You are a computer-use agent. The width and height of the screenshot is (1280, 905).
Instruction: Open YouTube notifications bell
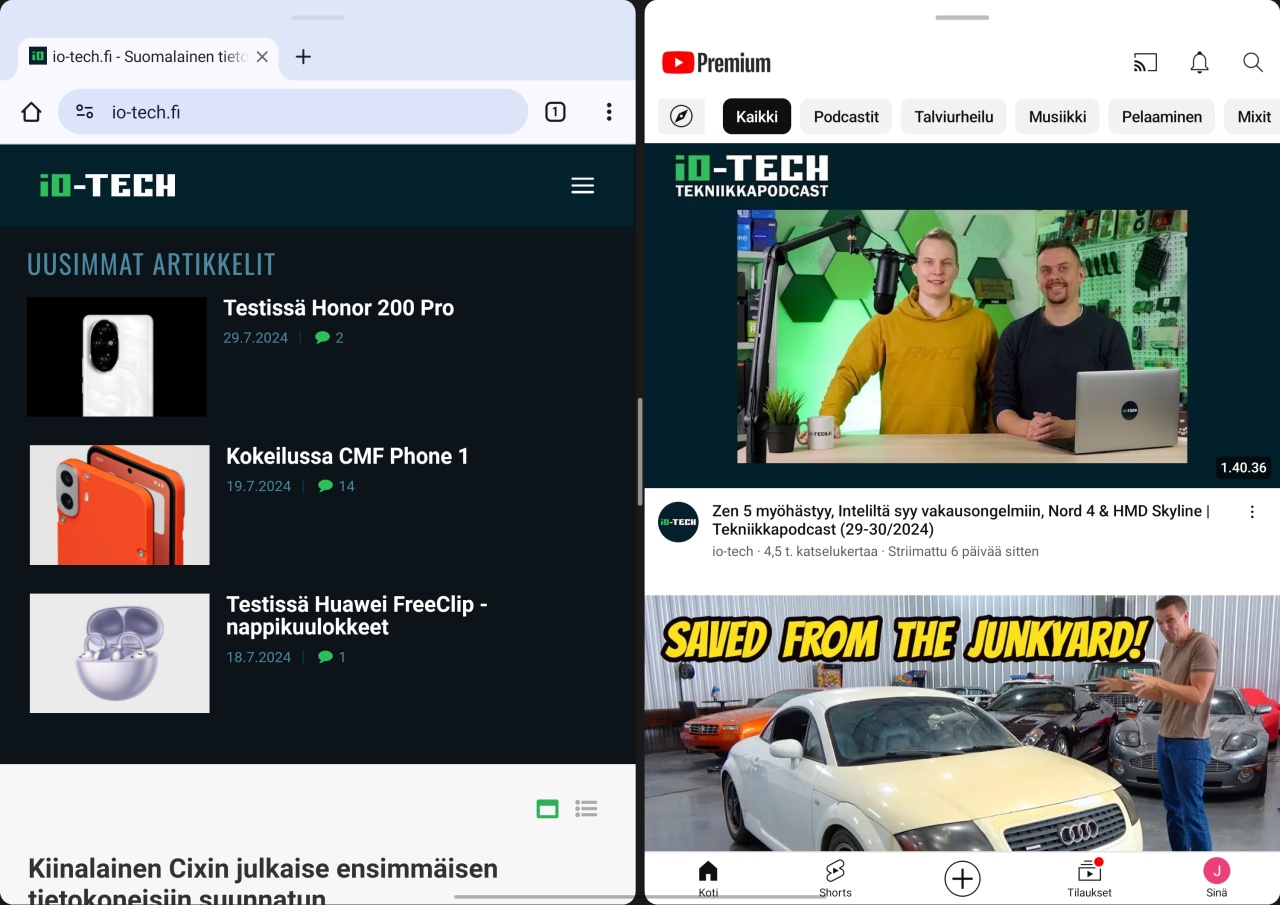pos(1199,63)
